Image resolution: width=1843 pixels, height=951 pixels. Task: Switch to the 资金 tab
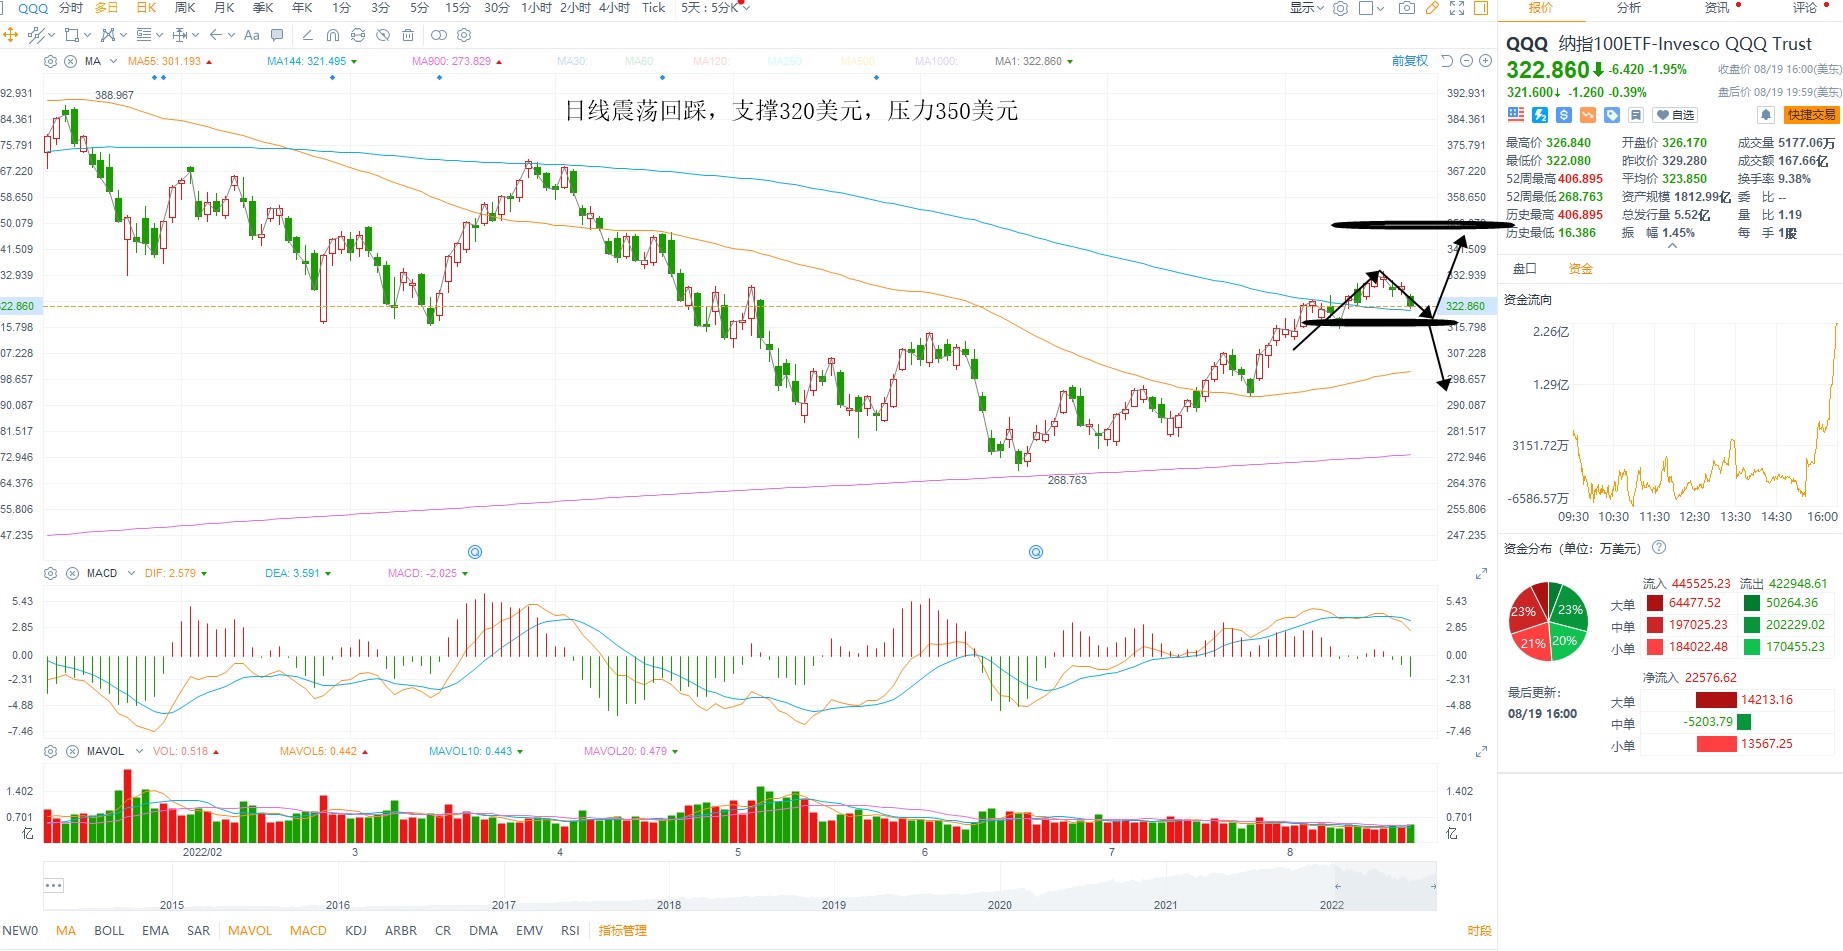click(x=1580, y=269)
